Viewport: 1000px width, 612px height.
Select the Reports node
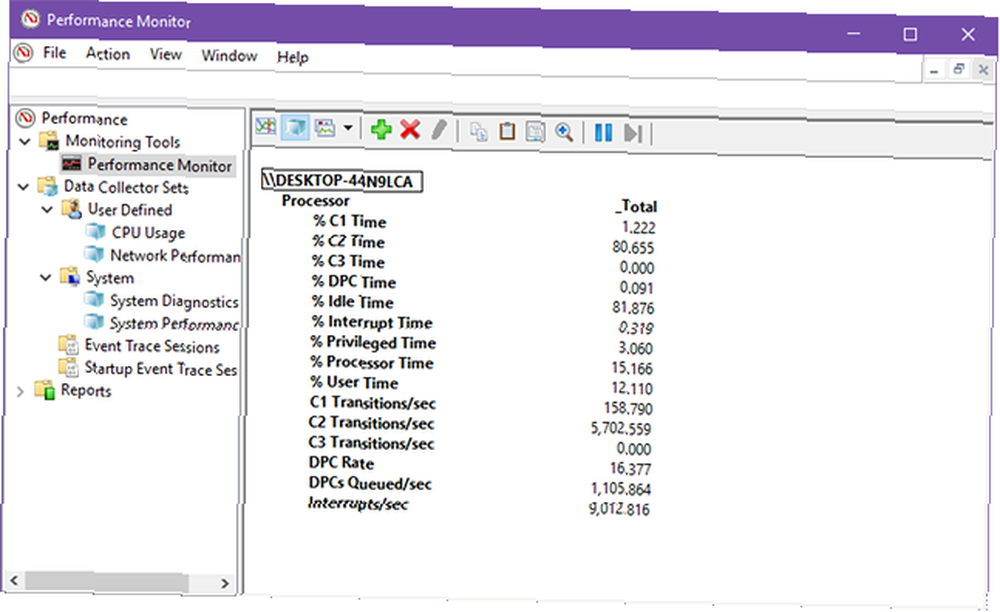[x=86, y=390]
